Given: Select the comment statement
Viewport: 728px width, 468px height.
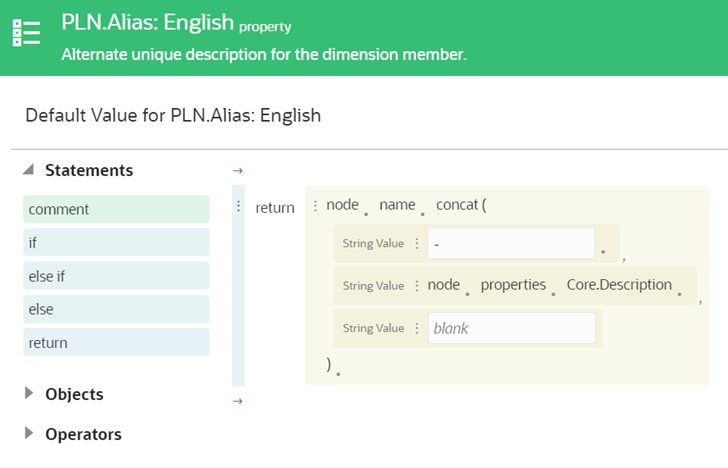Looking at the screenshot, I should 116,209.
